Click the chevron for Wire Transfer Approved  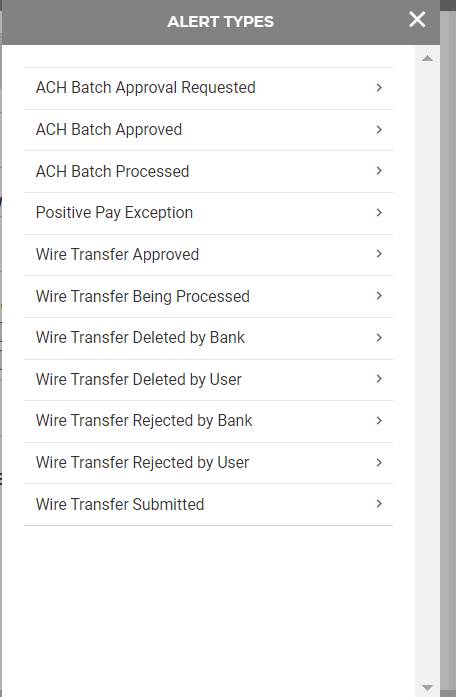(x=379, y=254)
